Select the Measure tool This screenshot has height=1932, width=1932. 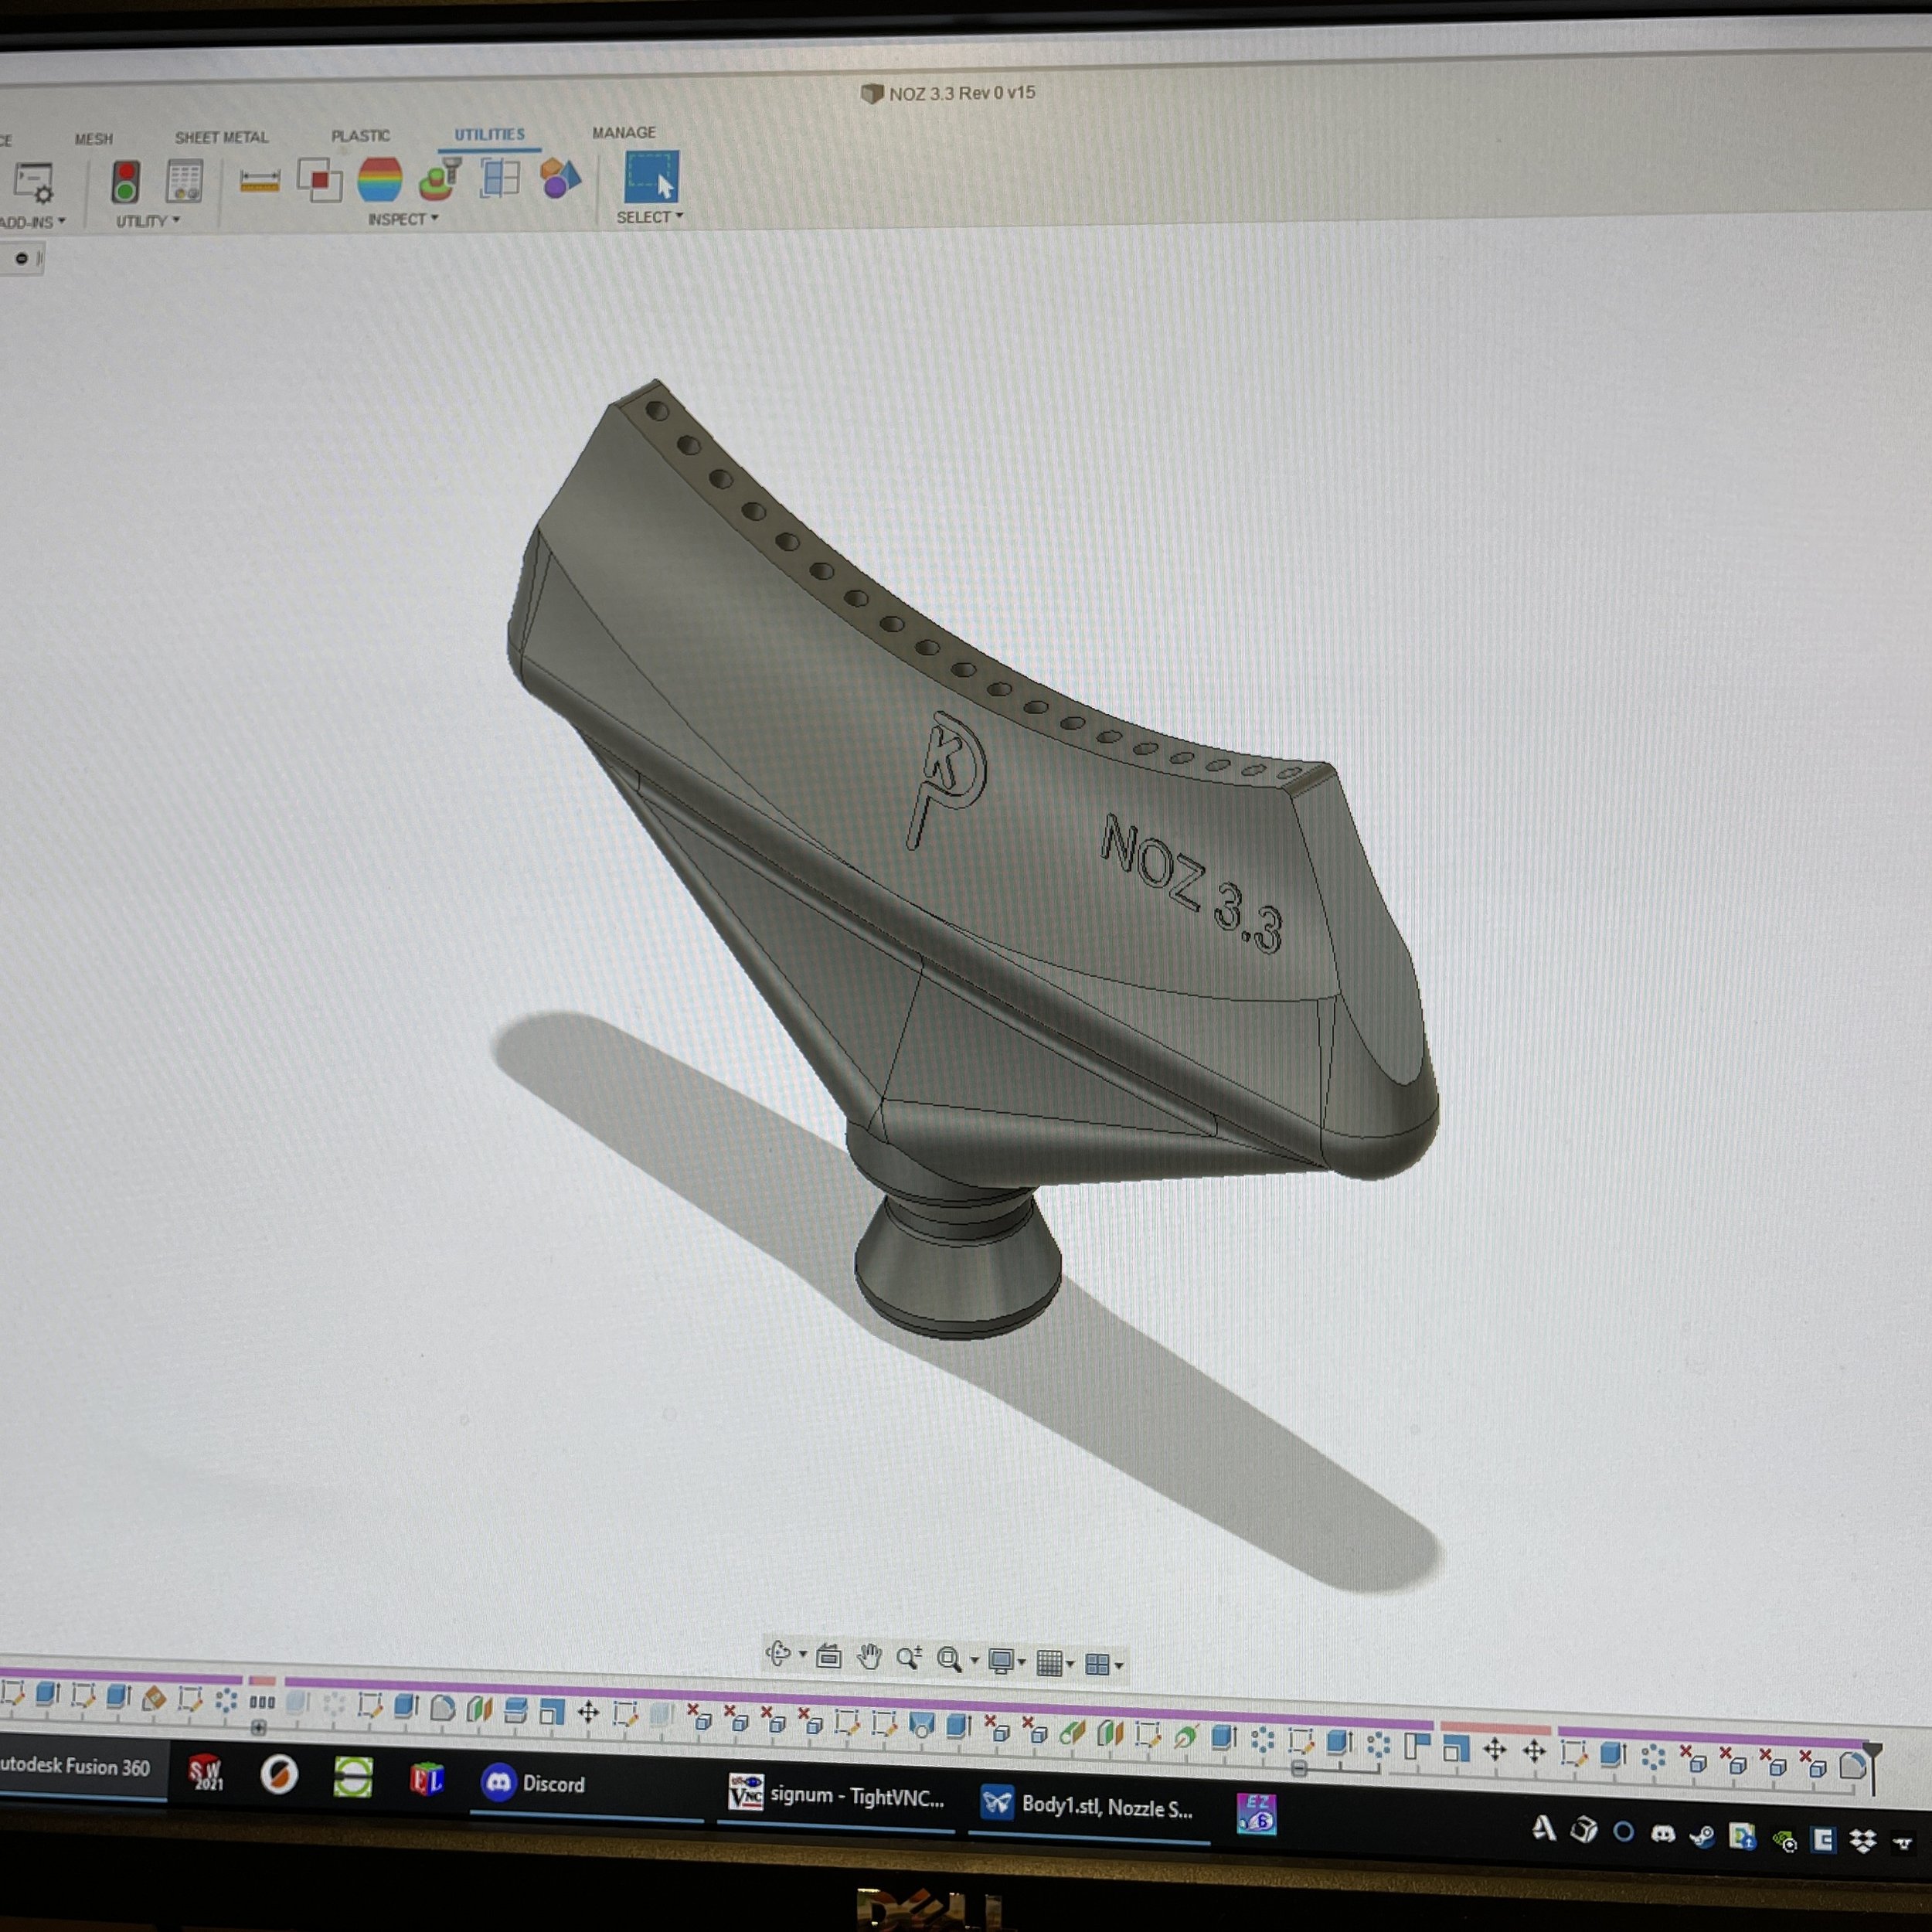pyautogui.click(x=260, y=181)
